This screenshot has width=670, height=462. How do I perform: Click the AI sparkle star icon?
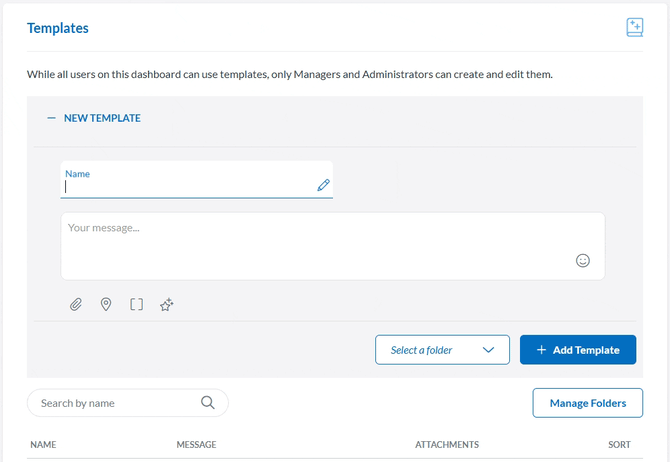(167, 304)
